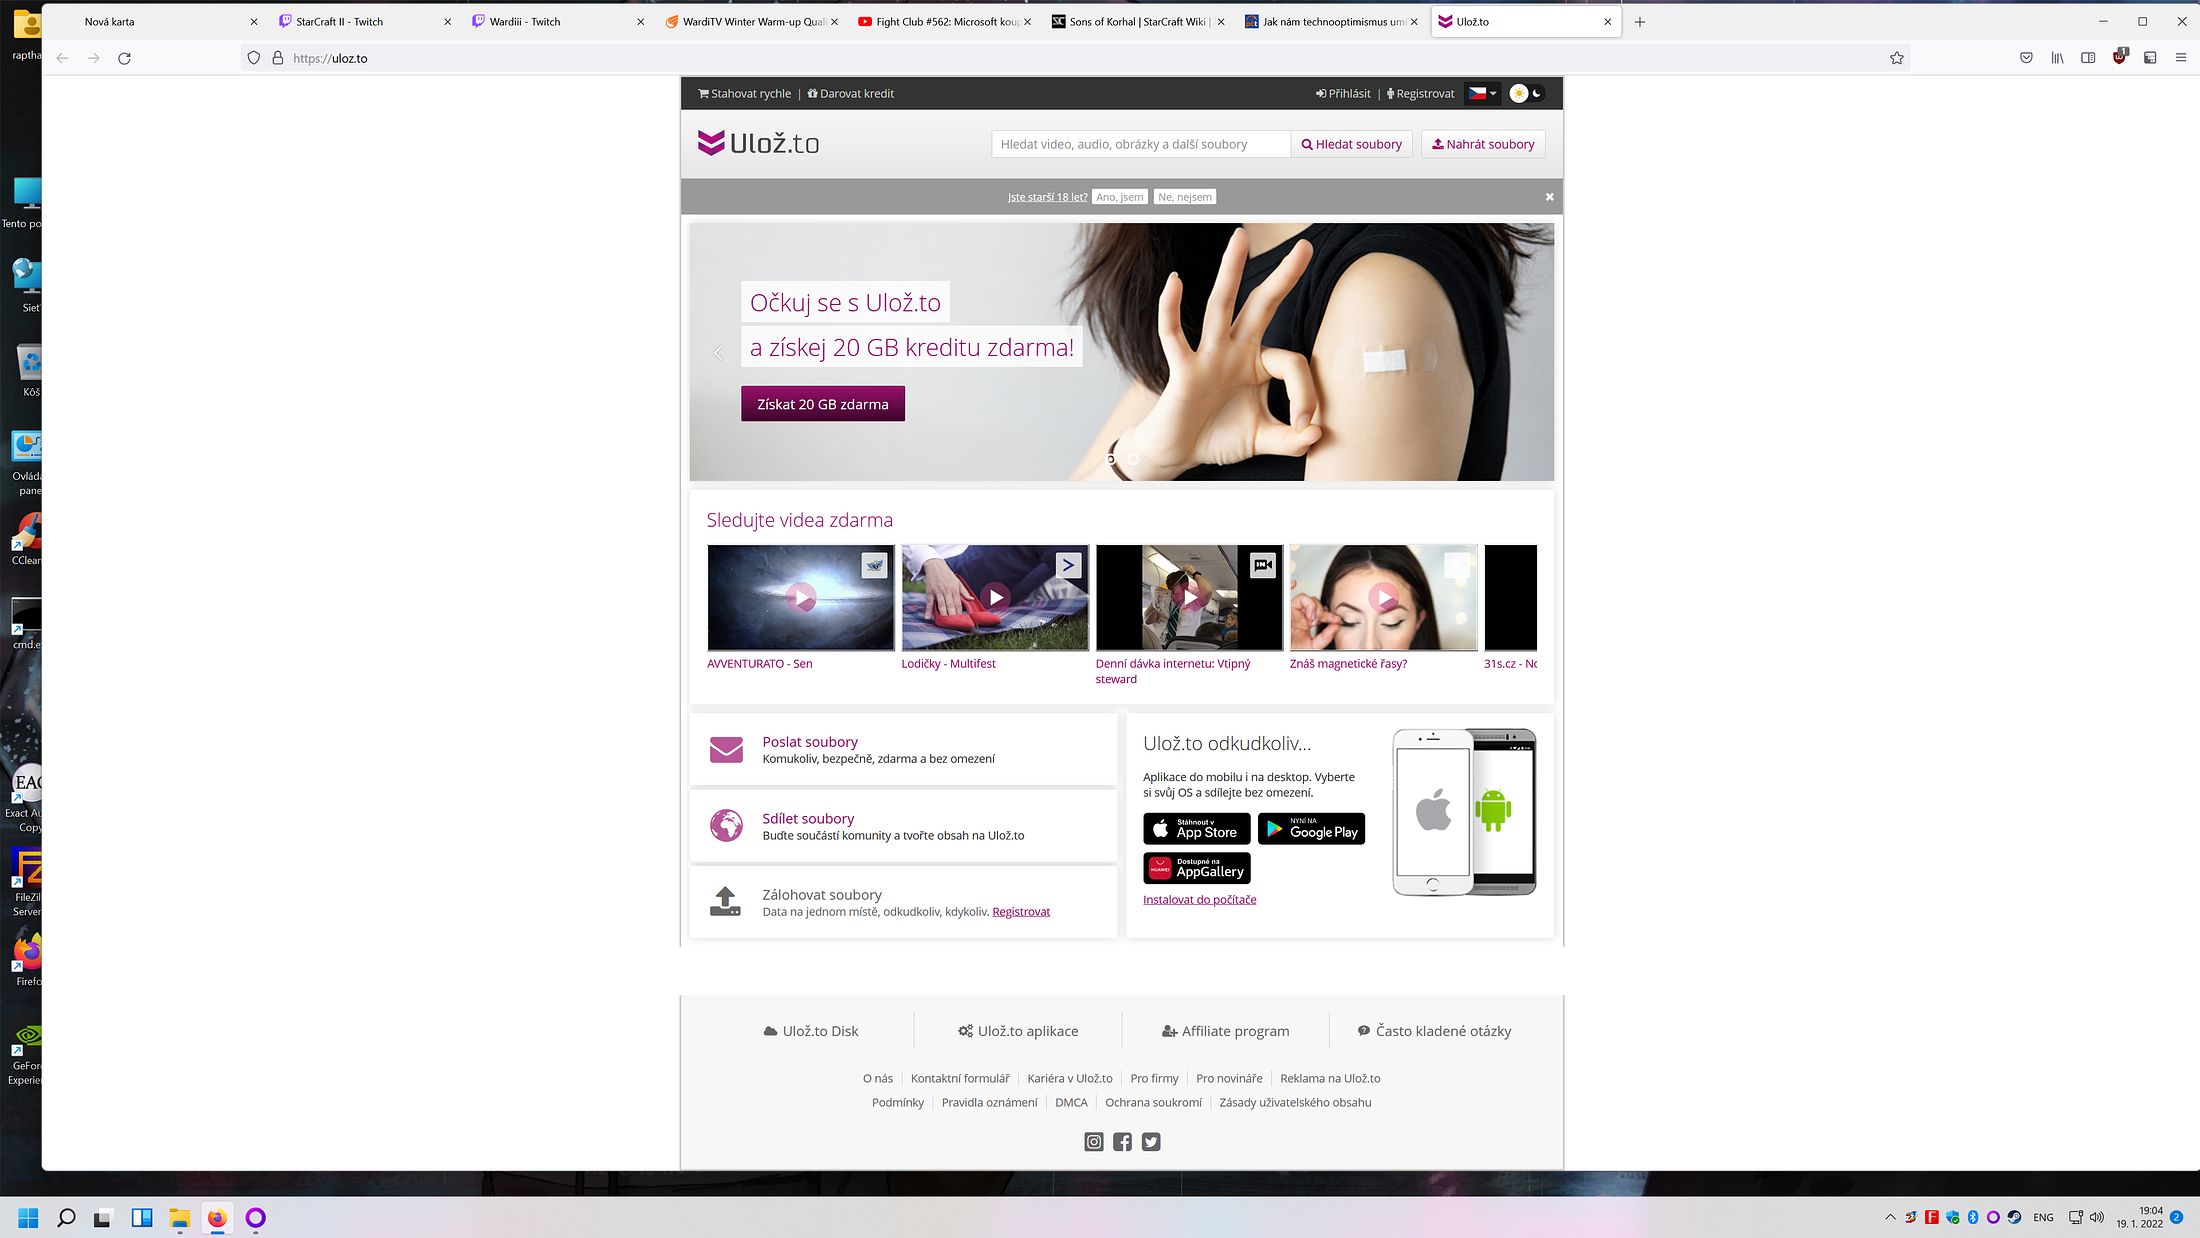Answer "Ano, jsem" to age question
Image resolution: width=2200 pixels, height=1238 pixels.
[1119, 197]
